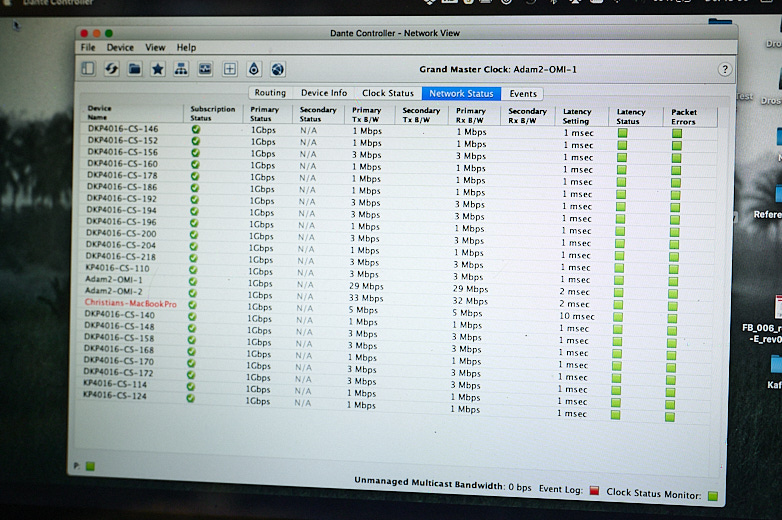Click the folder icon to load preset

(x=134, y=69)
